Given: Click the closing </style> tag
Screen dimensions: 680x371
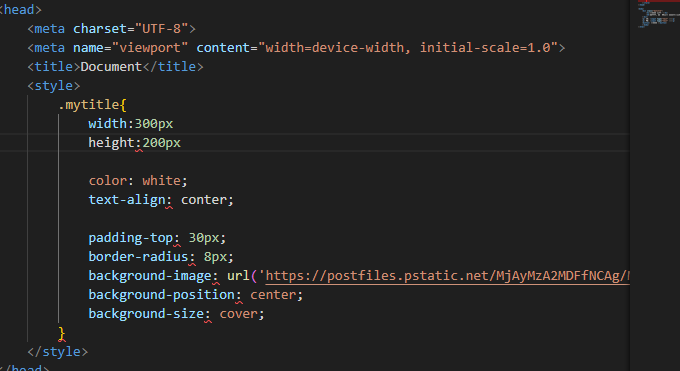Looking at the screenshot, I should (x=58, y=352).
